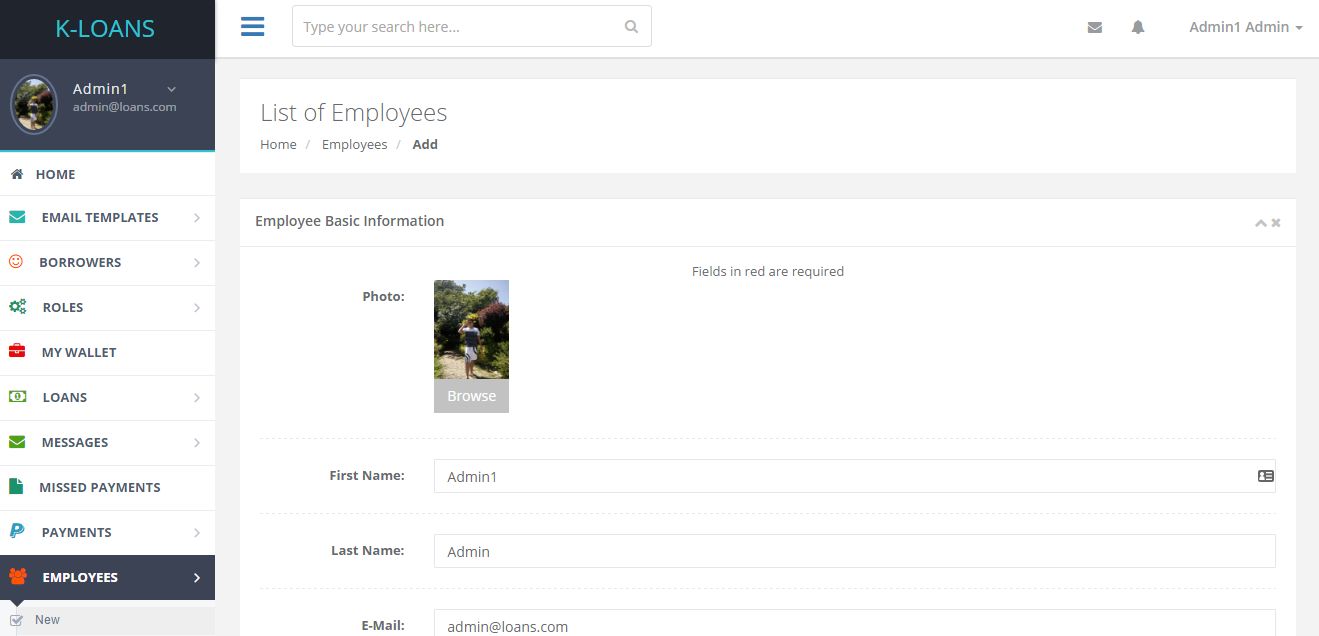Expand the Borrowers chevron
This screenshot has height=636, width=1319.
(x=197, y=263)
